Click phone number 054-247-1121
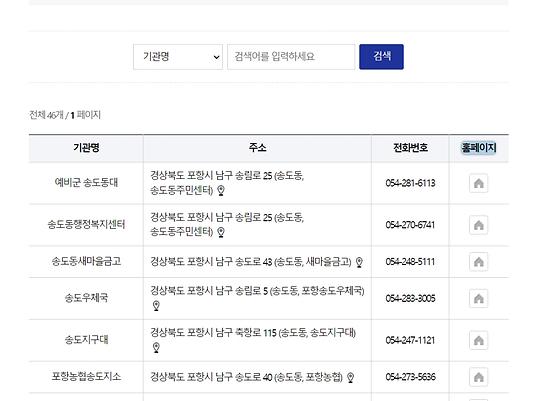The width and height of the screenshot is (560, 401). point(410,341)
